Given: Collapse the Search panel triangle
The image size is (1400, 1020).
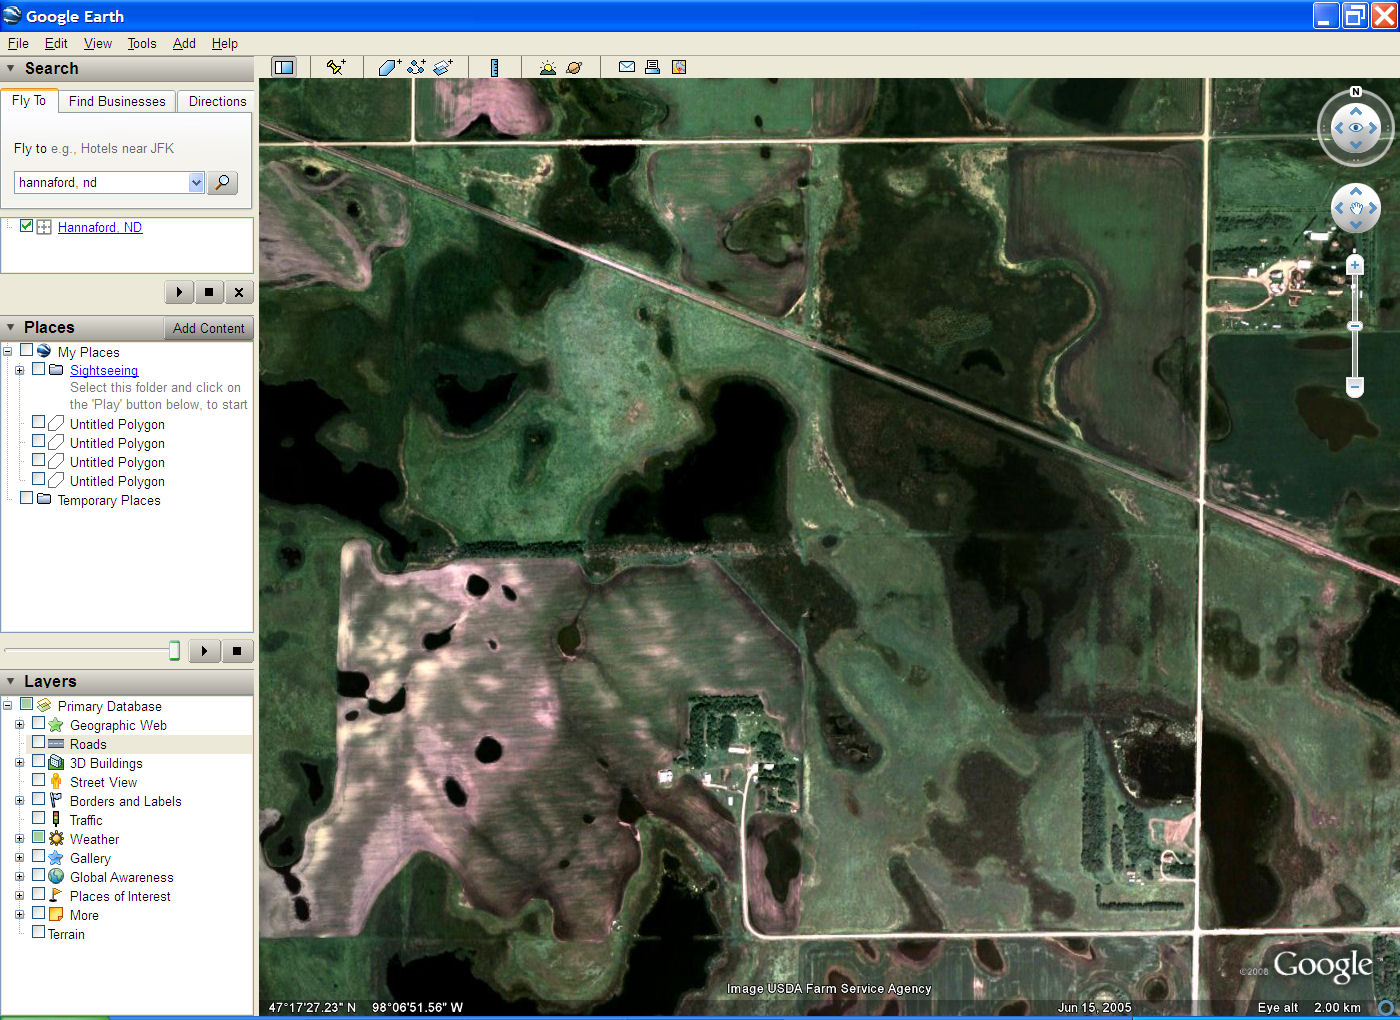Looking at the screenshot, I should tap(11, 68).
